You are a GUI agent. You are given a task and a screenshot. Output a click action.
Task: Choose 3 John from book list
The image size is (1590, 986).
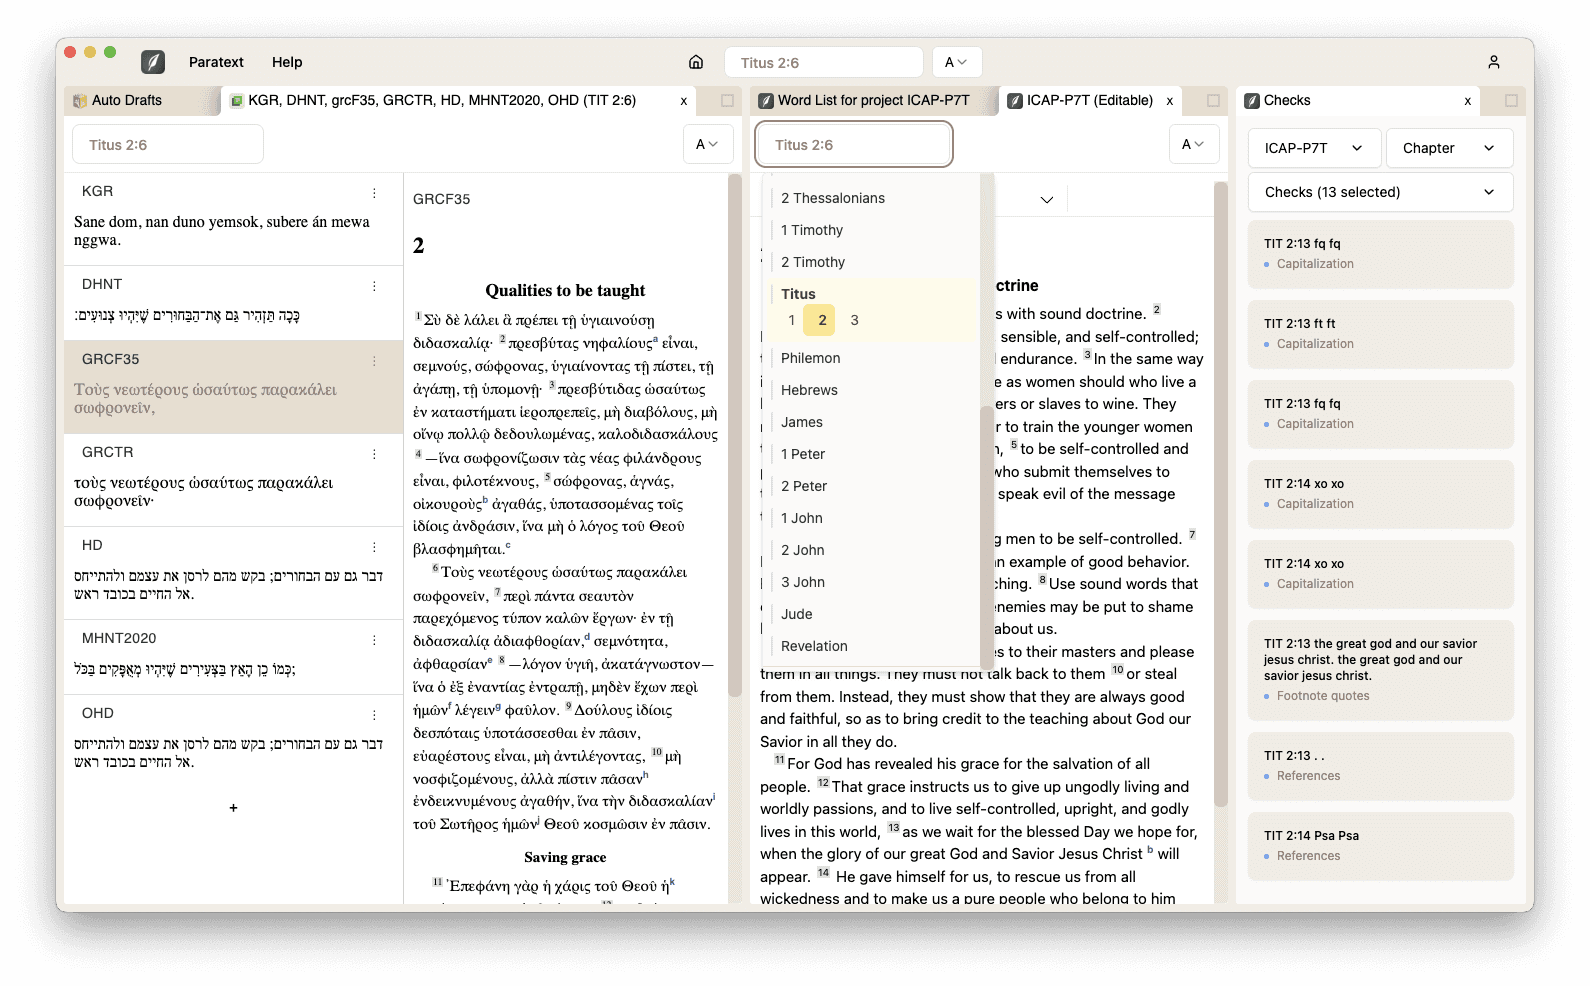(x=872, y=582)
